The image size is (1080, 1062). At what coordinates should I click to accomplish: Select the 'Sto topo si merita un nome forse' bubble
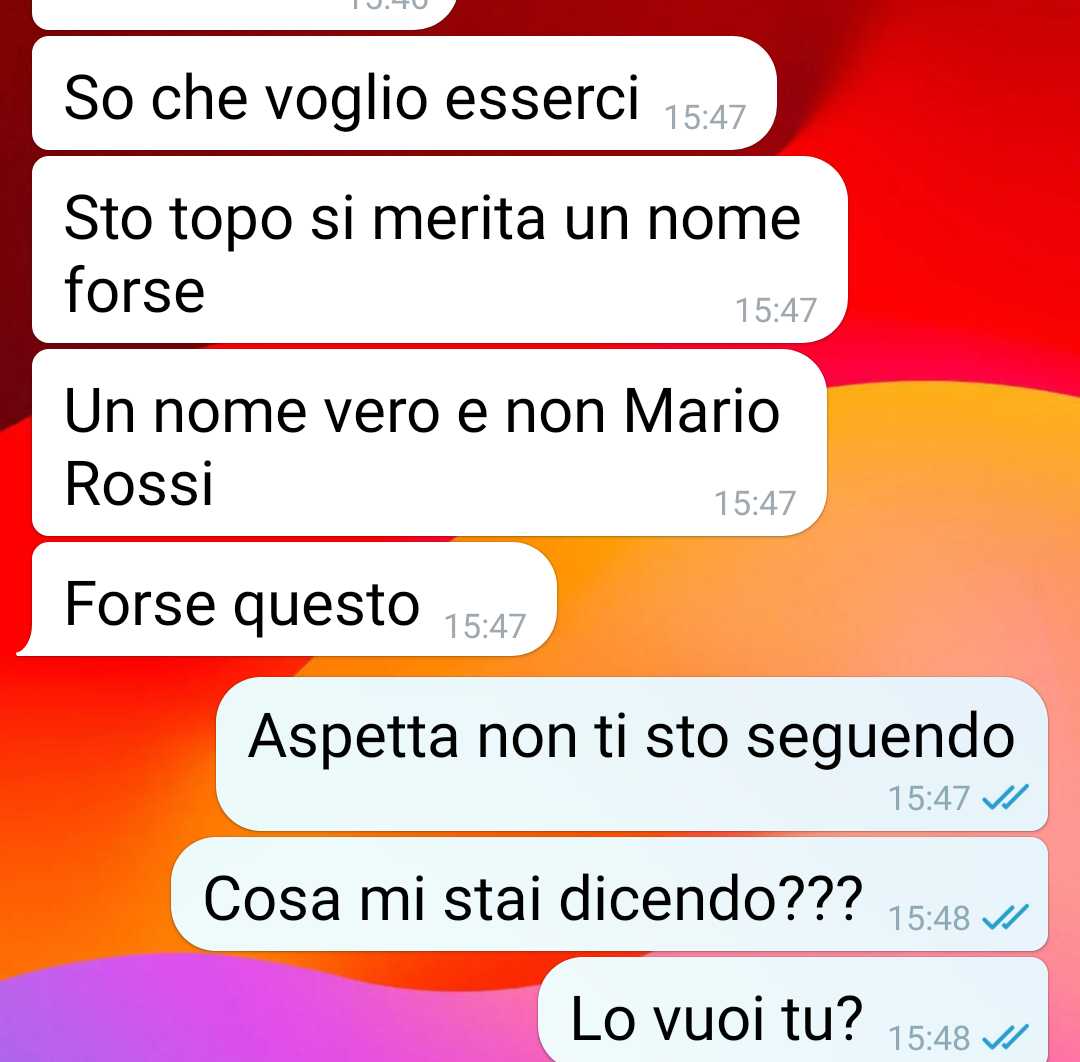click(x=439, y=249)
